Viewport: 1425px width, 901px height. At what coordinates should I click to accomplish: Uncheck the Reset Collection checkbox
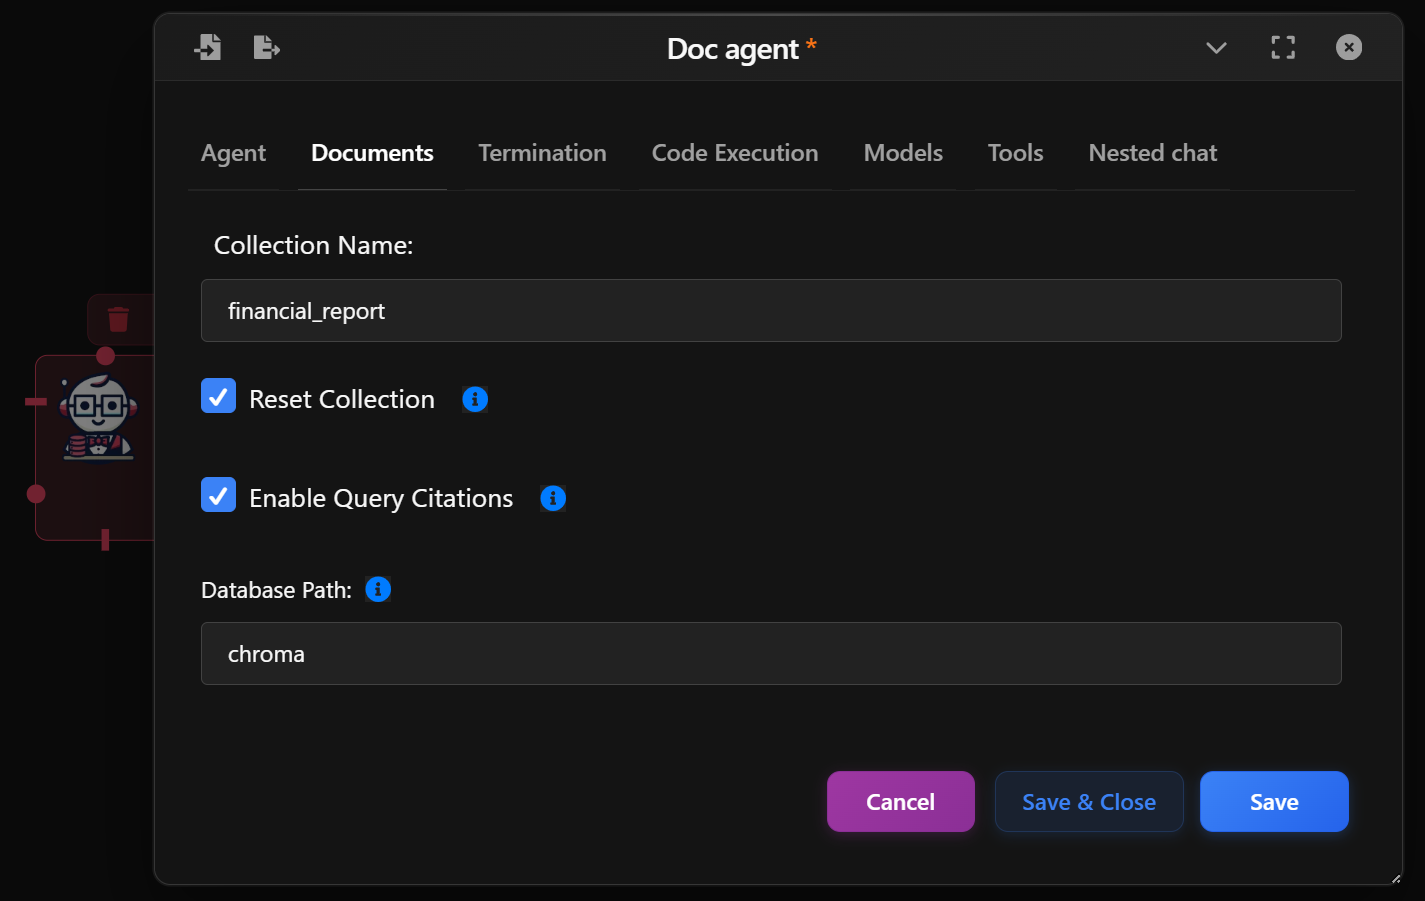point(218,396)
